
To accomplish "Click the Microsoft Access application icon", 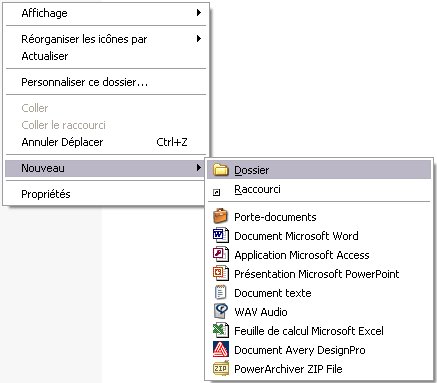I will 220,254.
